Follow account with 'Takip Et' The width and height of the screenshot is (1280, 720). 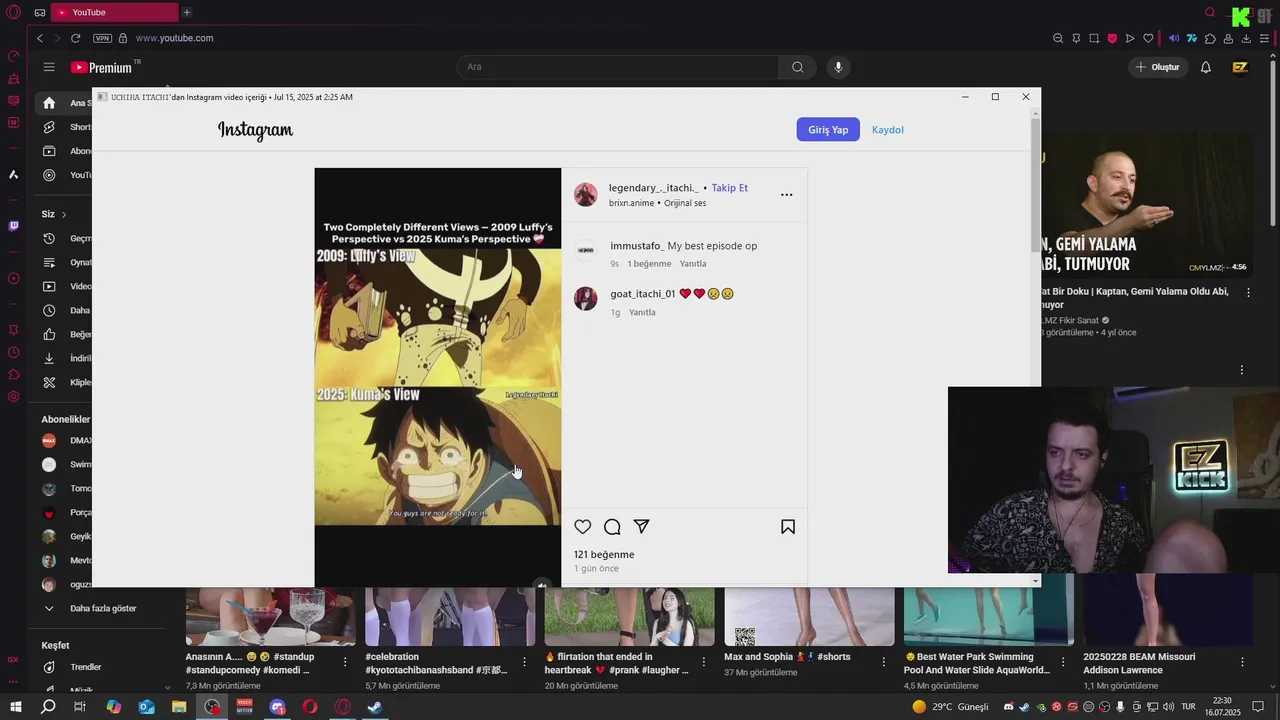[x=730, y=188]
